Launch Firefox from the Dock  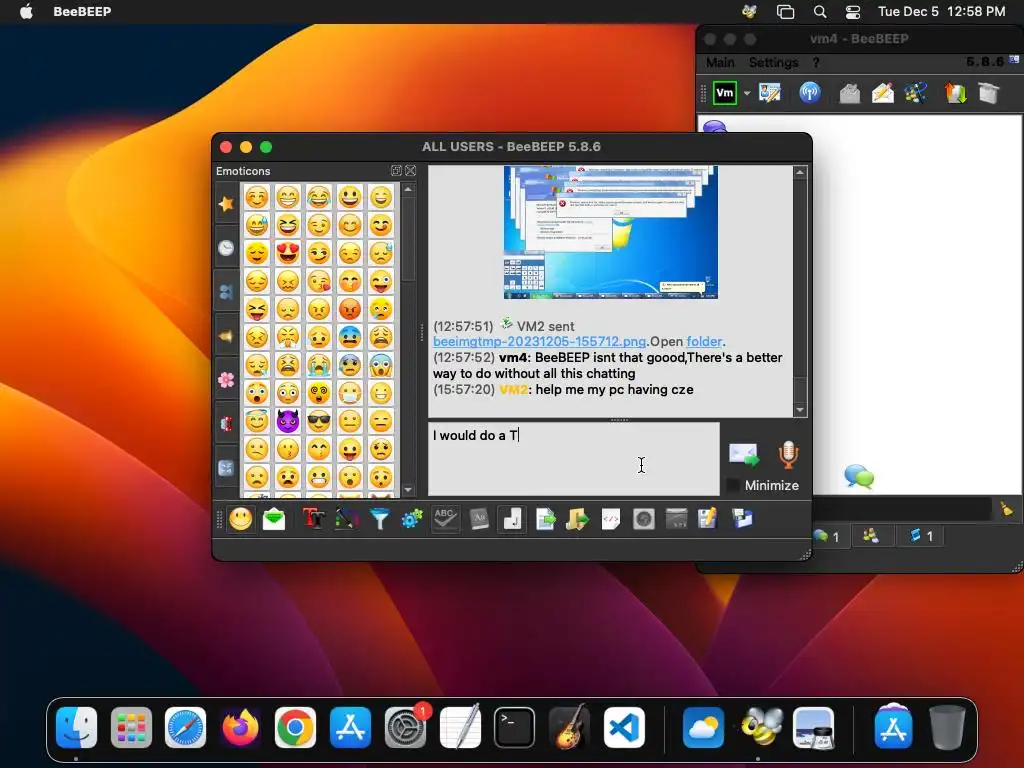tap(240, 728)
